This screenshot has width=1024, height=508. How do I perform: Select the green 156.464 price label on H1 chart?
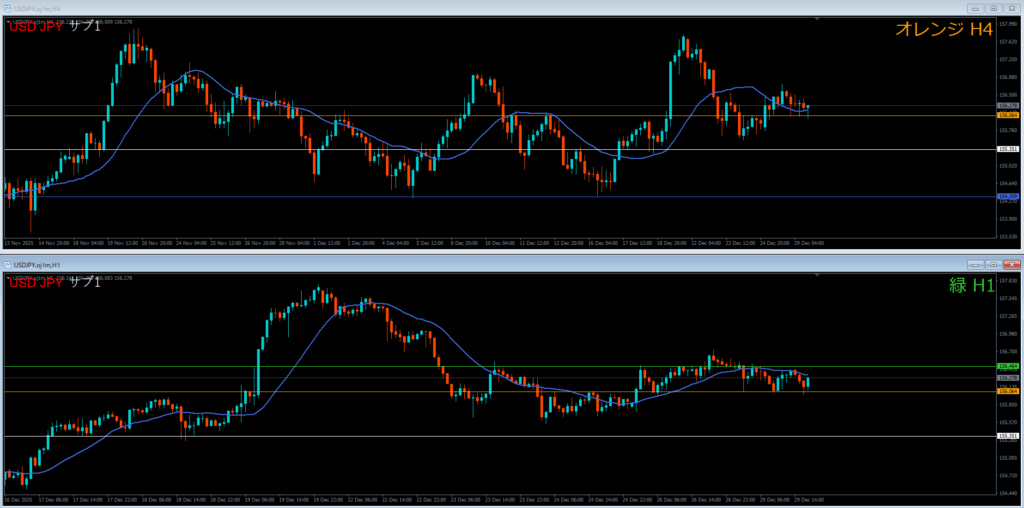pos(1007,367)
